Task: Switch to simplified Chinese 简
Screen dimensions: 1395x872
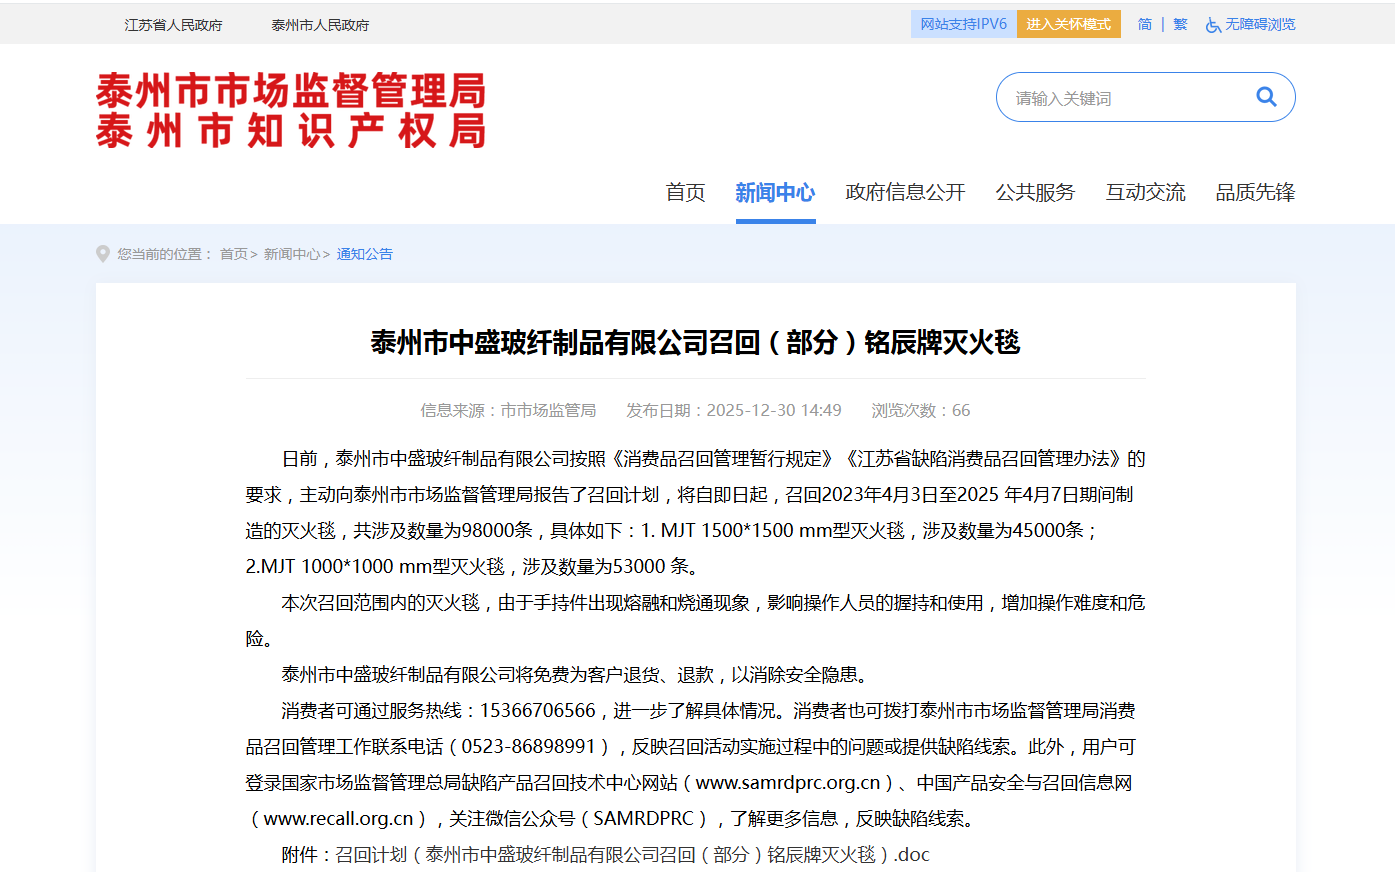Action: 1144,24
